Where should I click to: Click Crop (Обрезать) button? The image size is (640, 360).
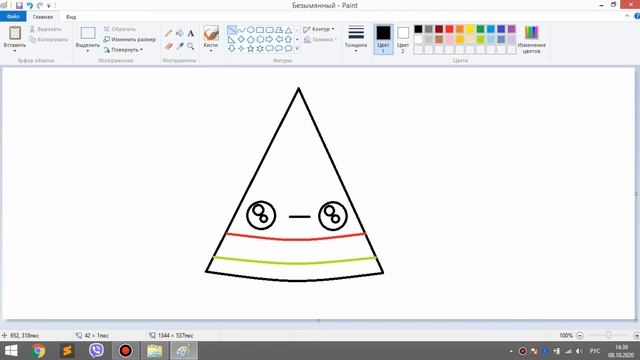pyautogui.click(x=120, y=29)
